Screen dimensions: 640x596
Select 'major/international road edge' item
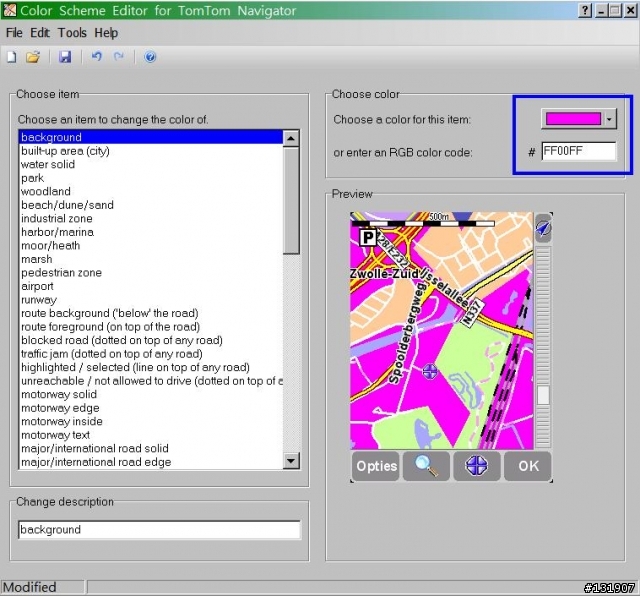point(151,462)
